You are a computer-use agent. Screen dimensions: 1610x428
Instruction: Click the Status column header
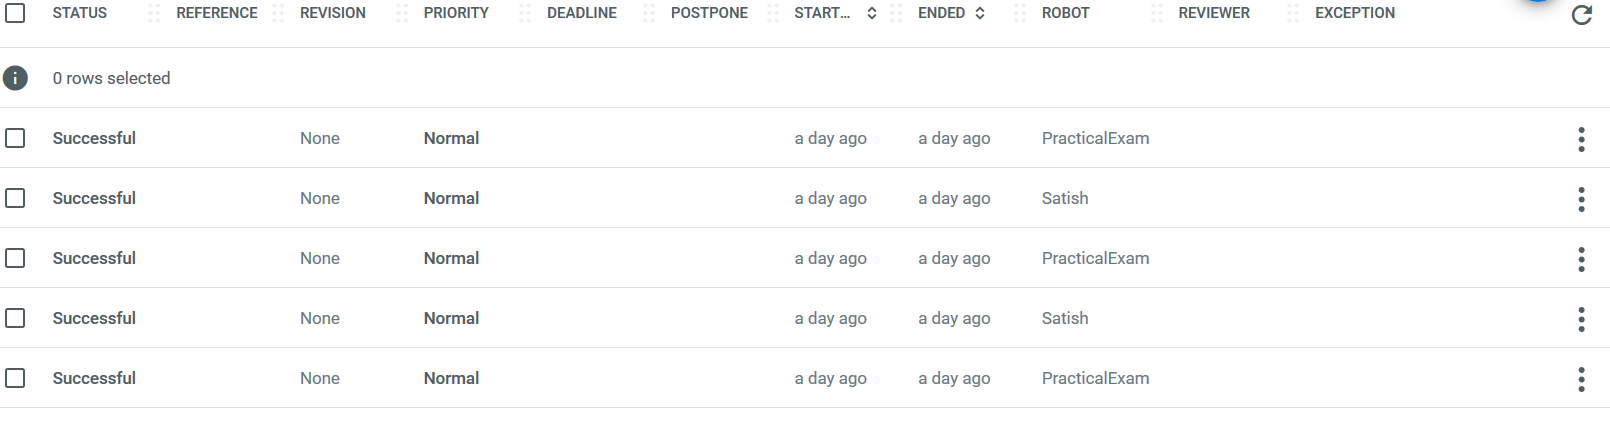tap(80, 13)
